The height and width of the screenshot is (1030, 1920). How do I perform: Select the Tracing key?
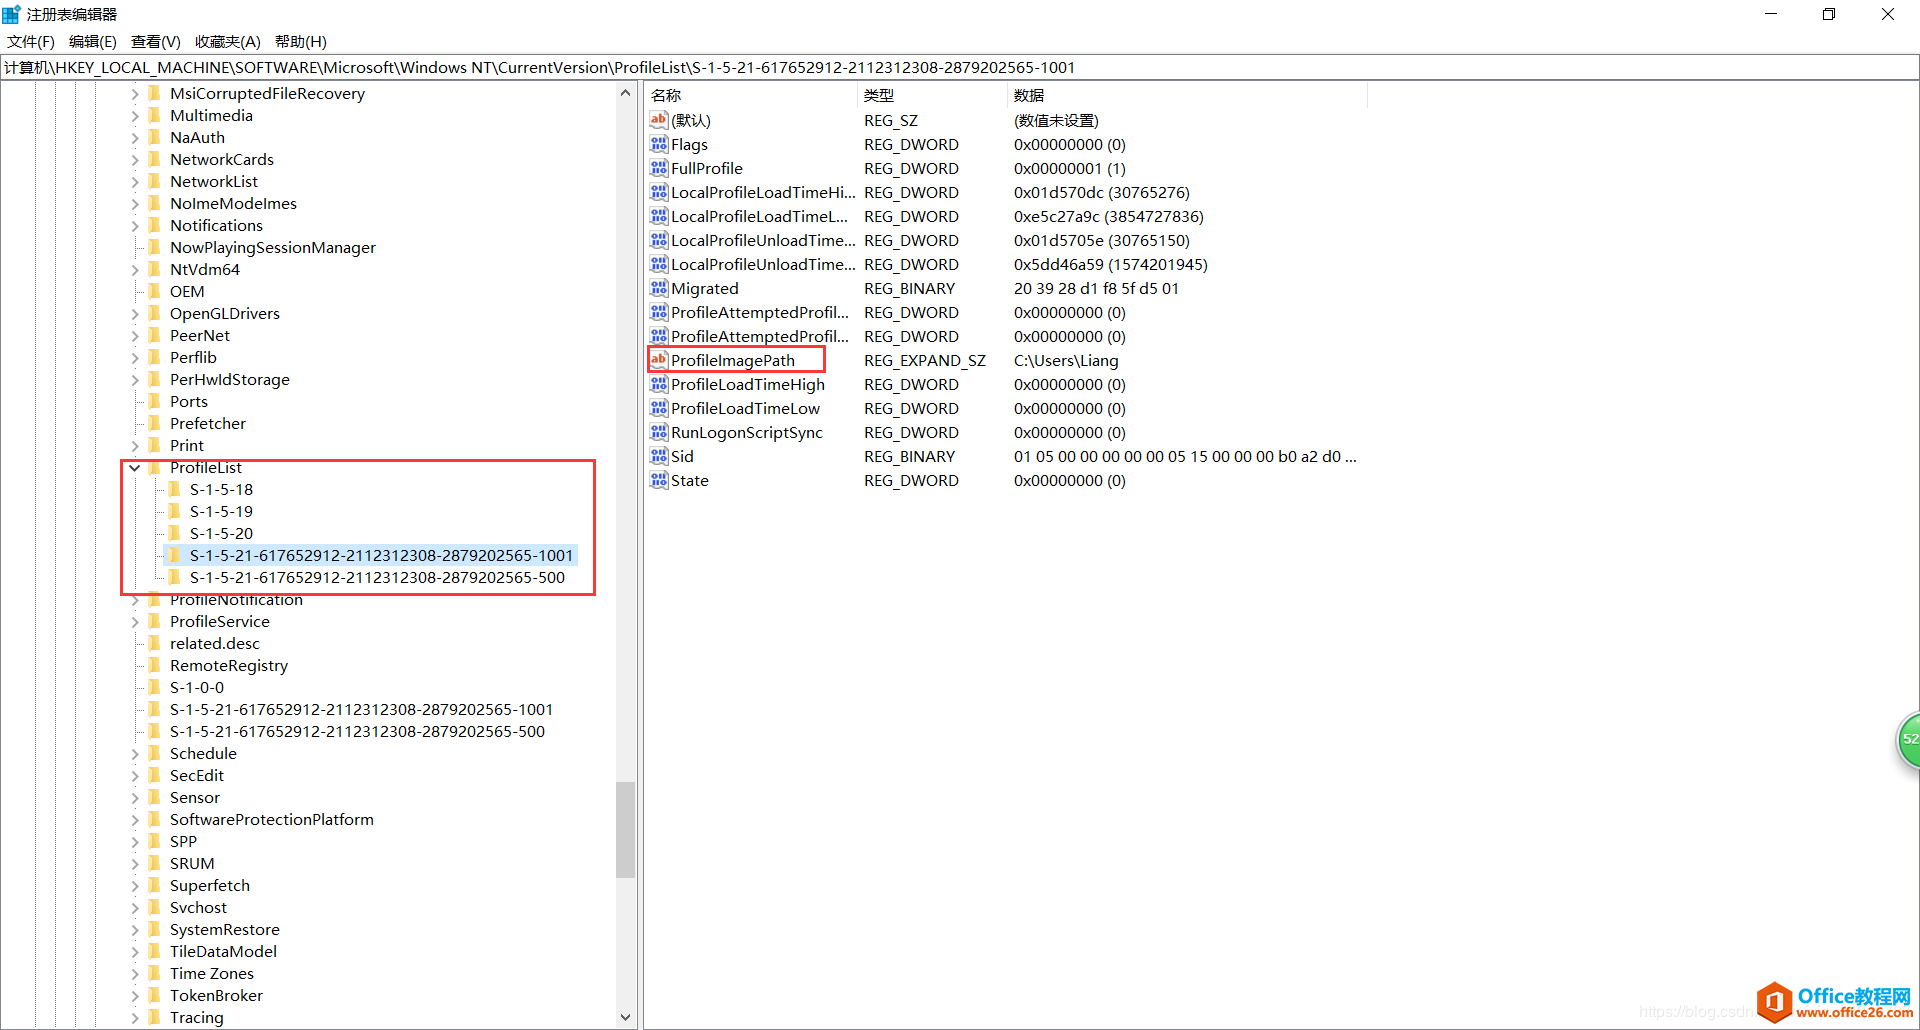click(196, 1017)
